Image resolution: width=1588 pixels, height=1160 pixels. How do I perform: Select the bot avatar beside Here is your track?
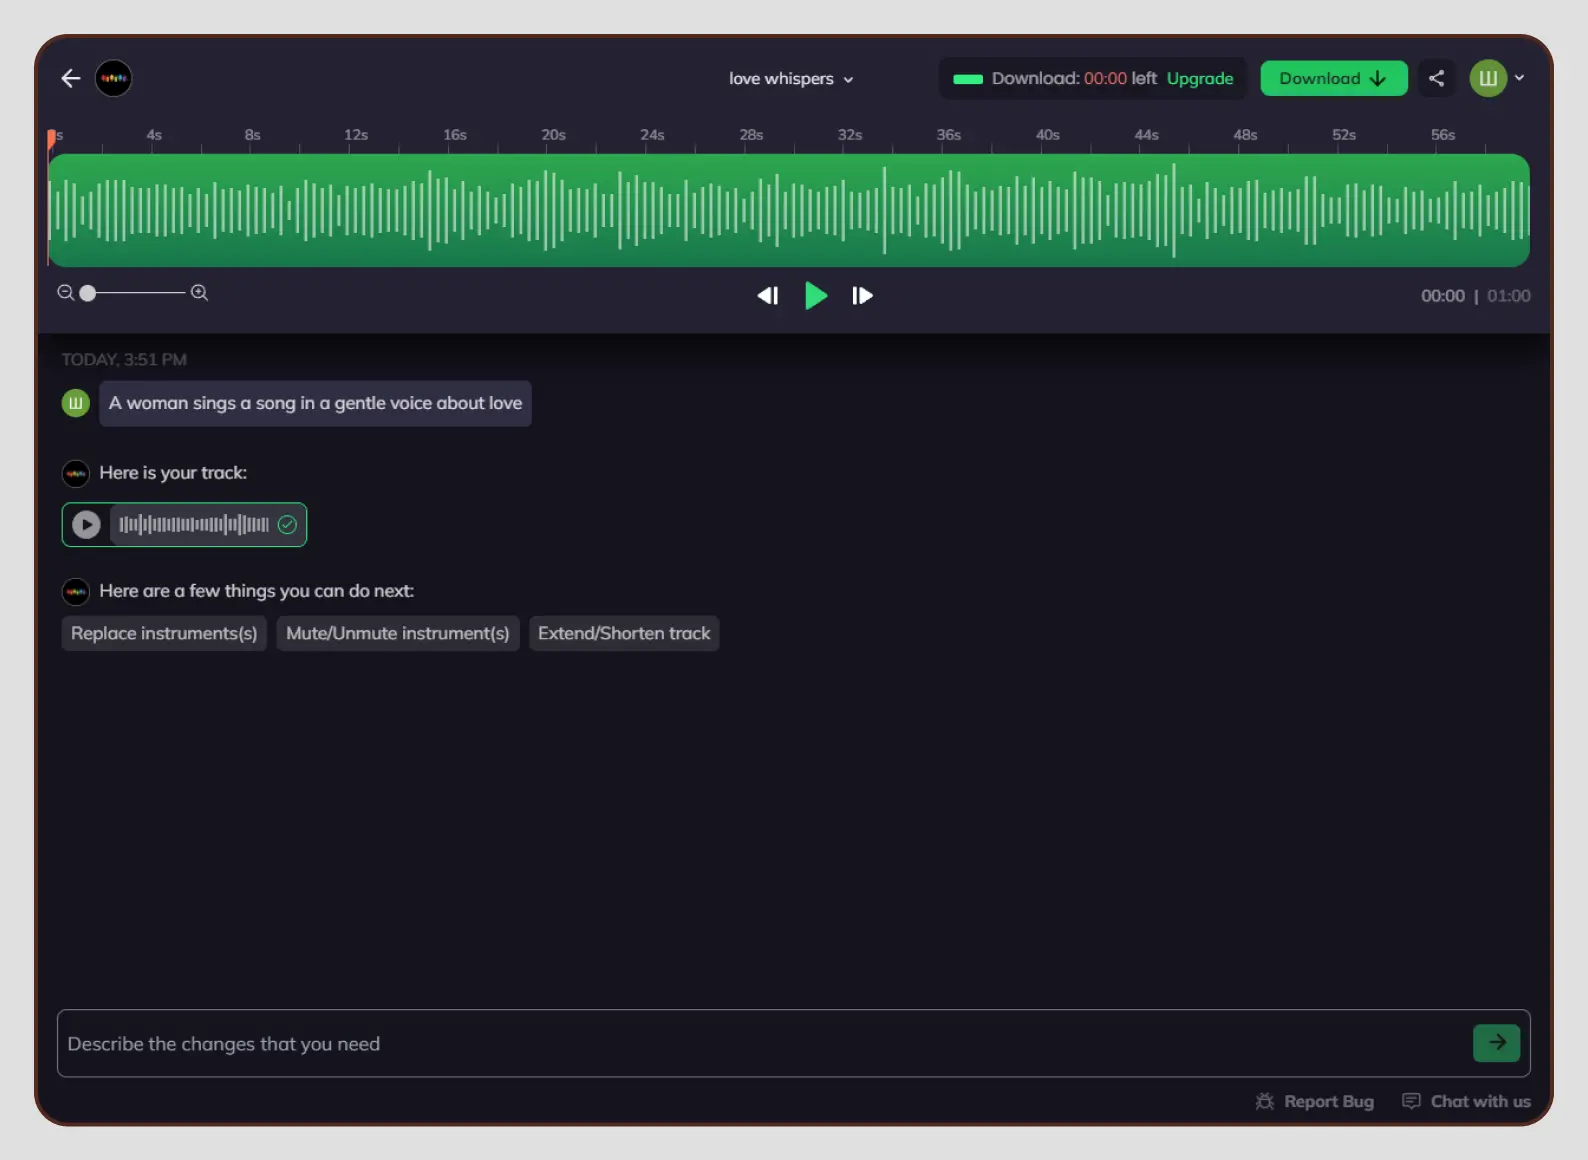tap(76, 473)
